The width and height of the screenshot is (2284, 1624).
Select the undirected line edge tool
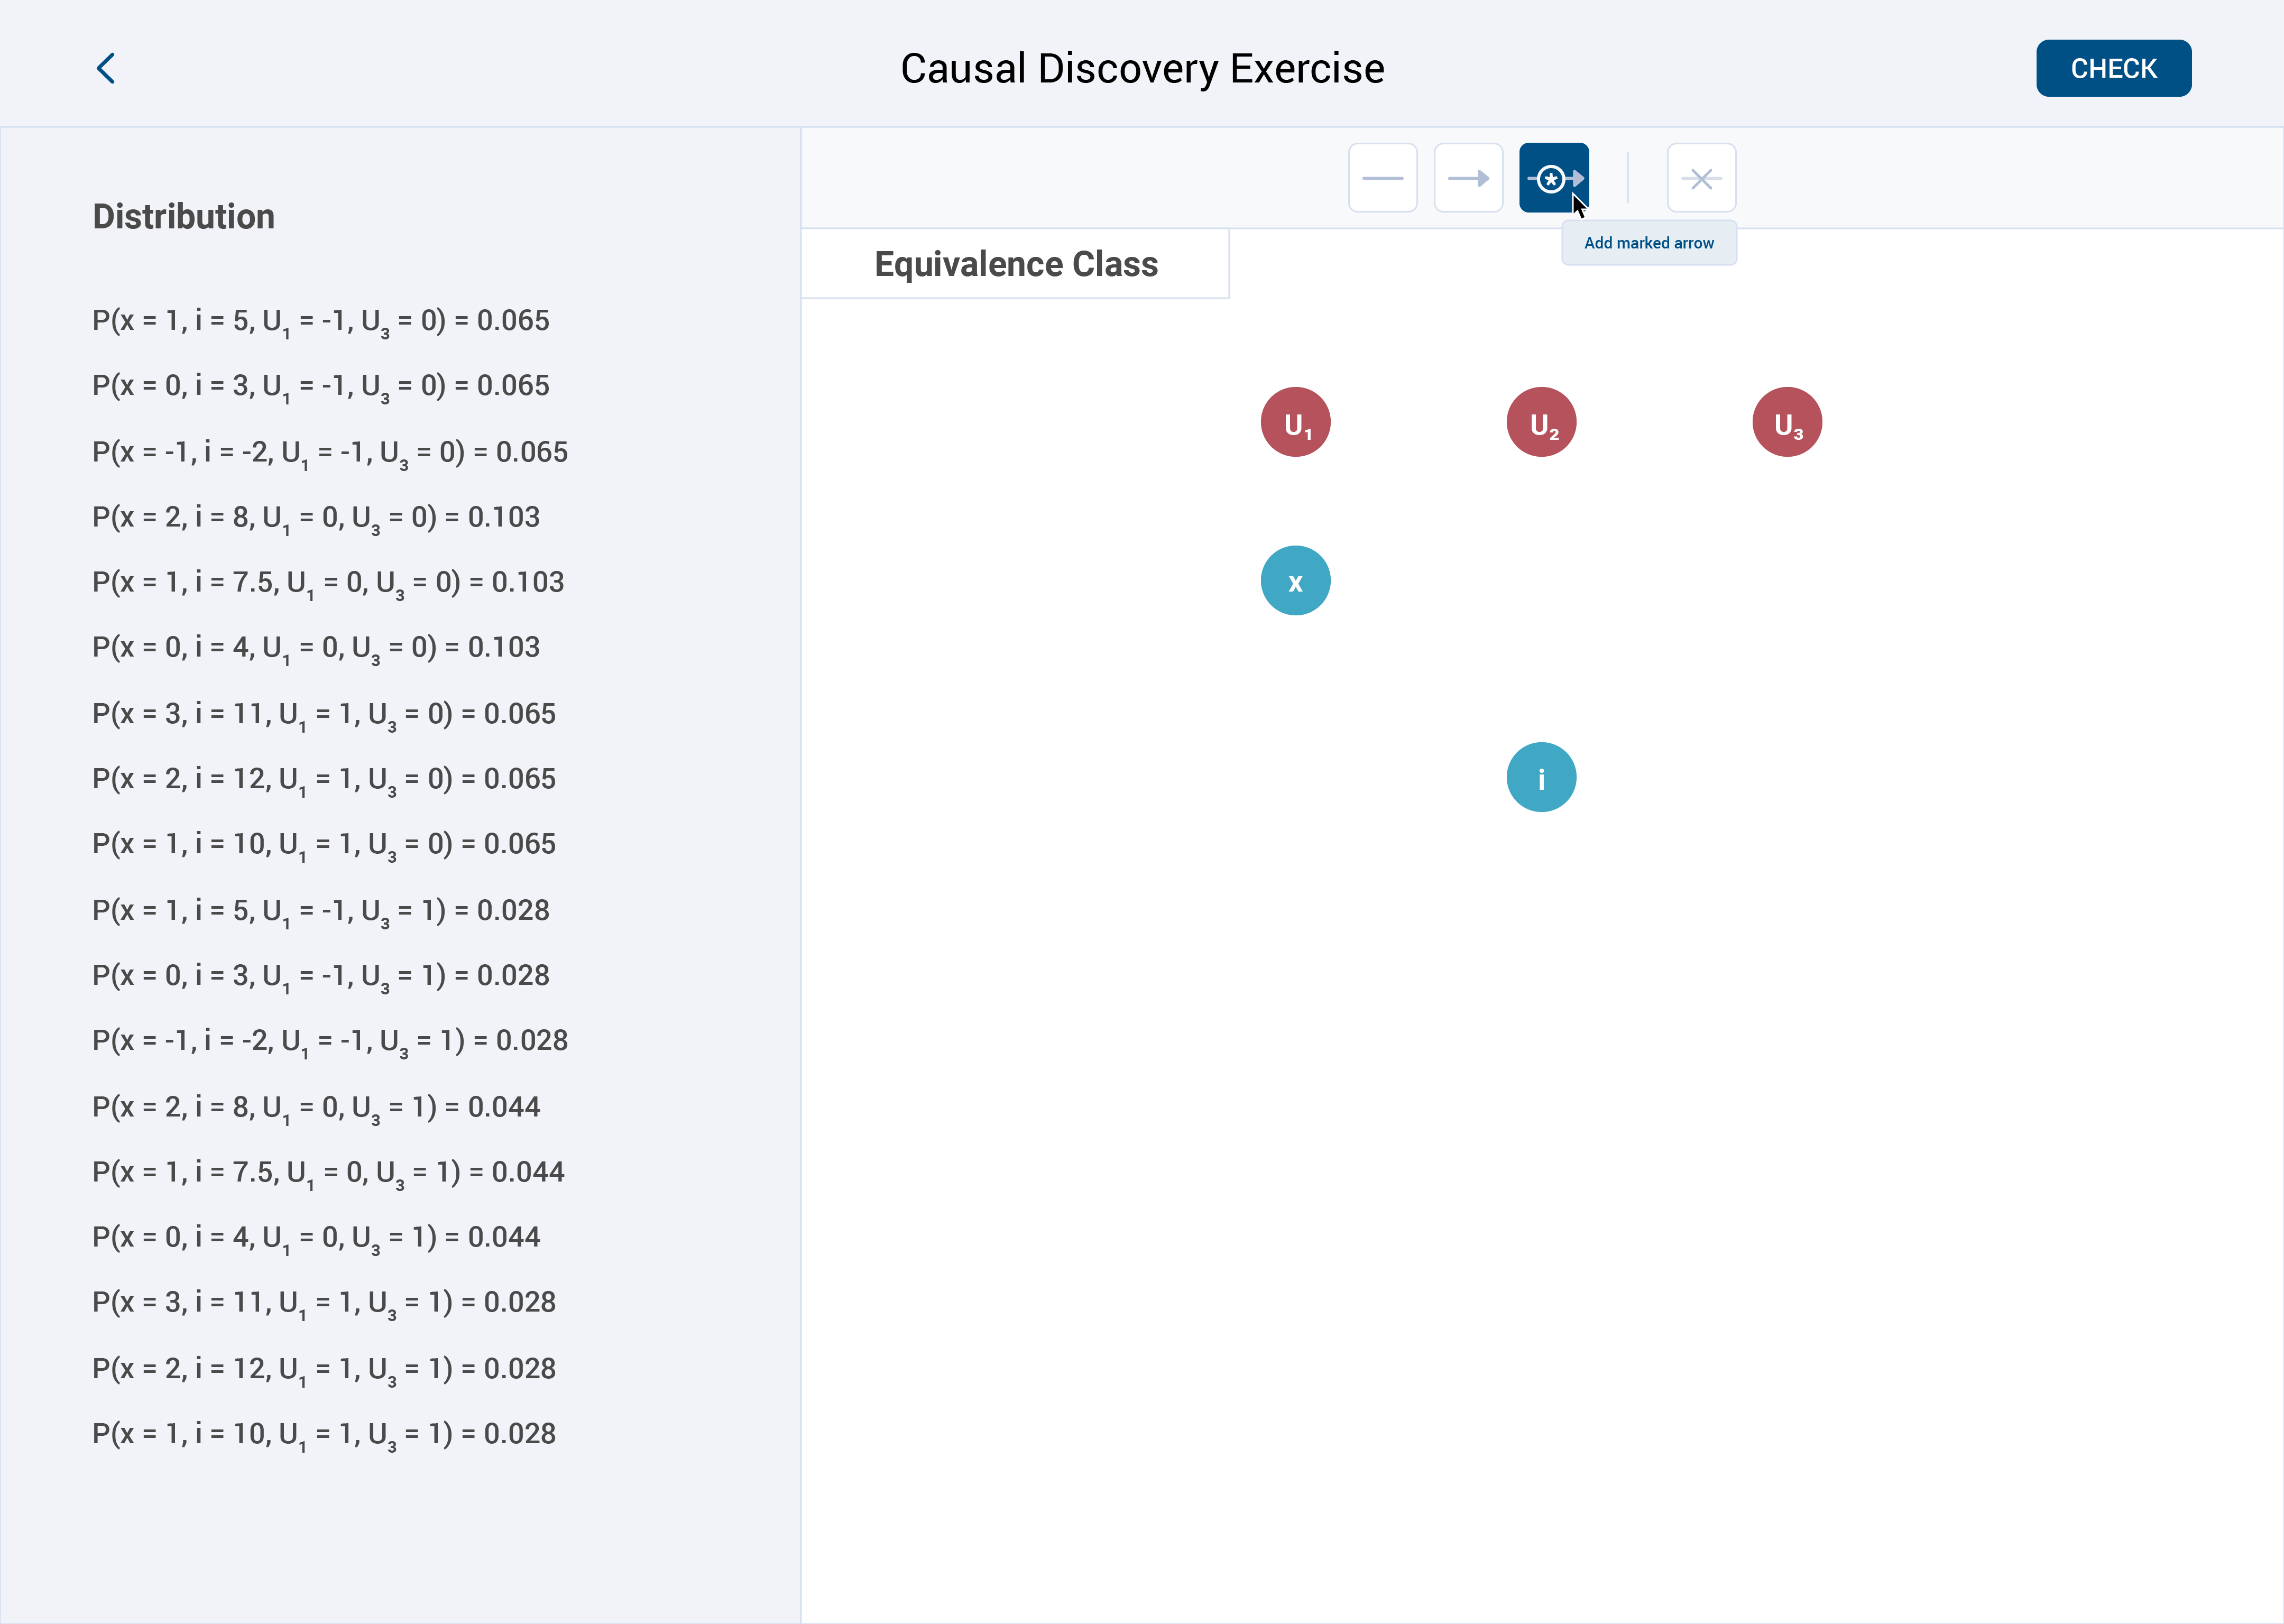click(x=1382, y=178)
